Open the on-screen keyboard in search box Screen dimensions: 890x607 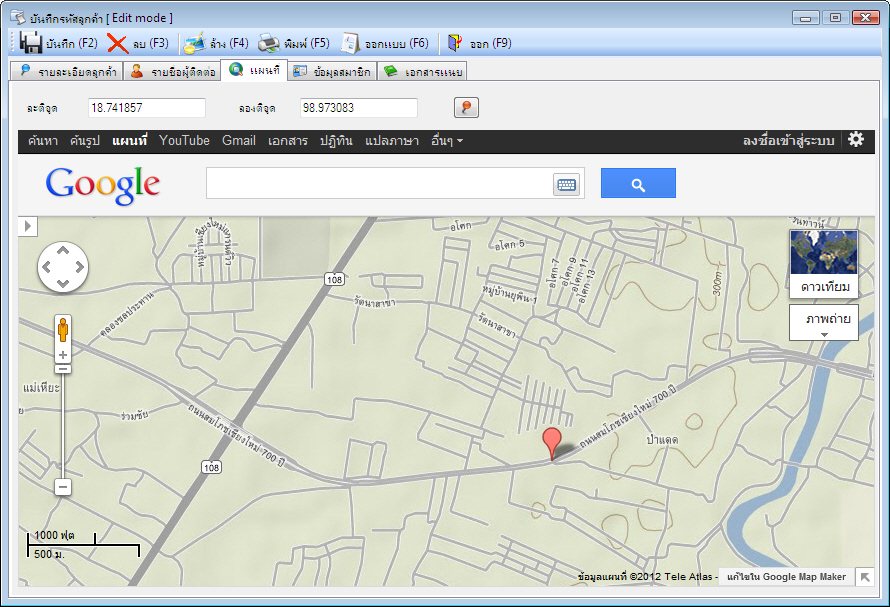coord(566,185)
